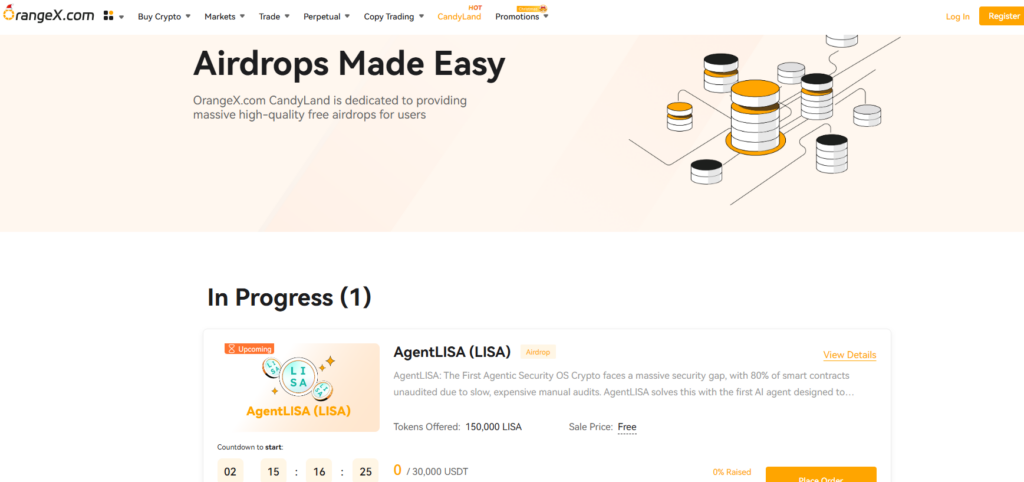Click the Upcoming hourglass badge
The image size is (1024, 482).
tap(249, 349)
